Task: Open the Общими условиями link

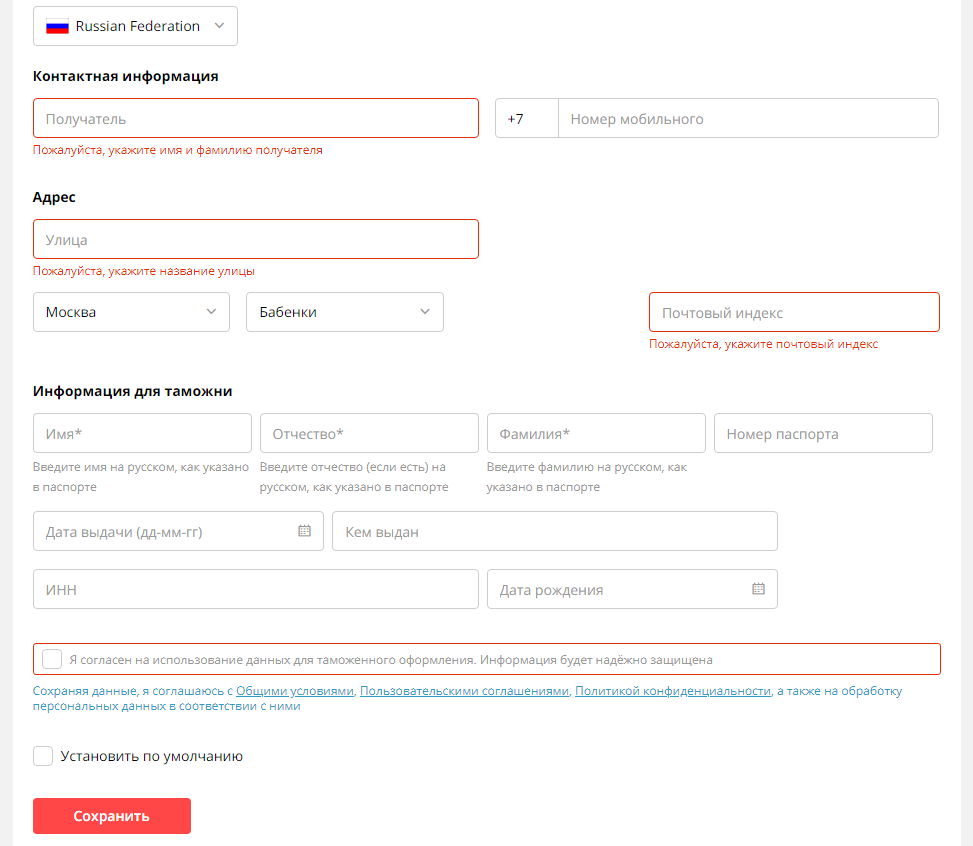Action: point(295,691)
